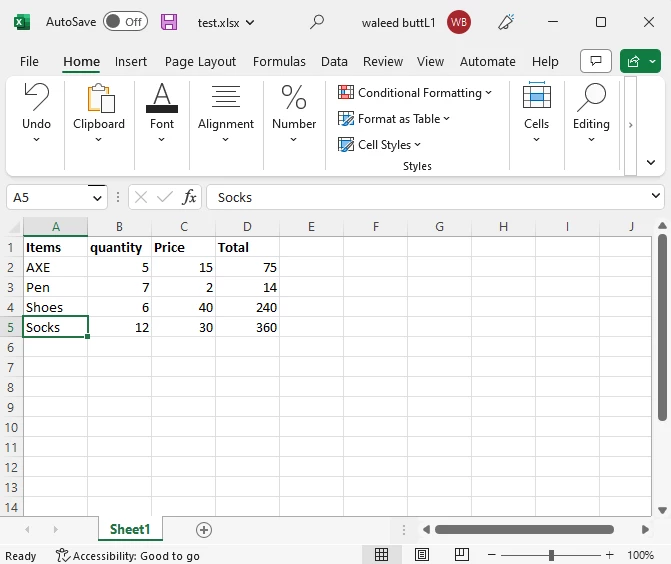Viewport: 671px width, 564px height.
Task: Open the Insert ribbon tab
Action: click(x=131, y=61)
